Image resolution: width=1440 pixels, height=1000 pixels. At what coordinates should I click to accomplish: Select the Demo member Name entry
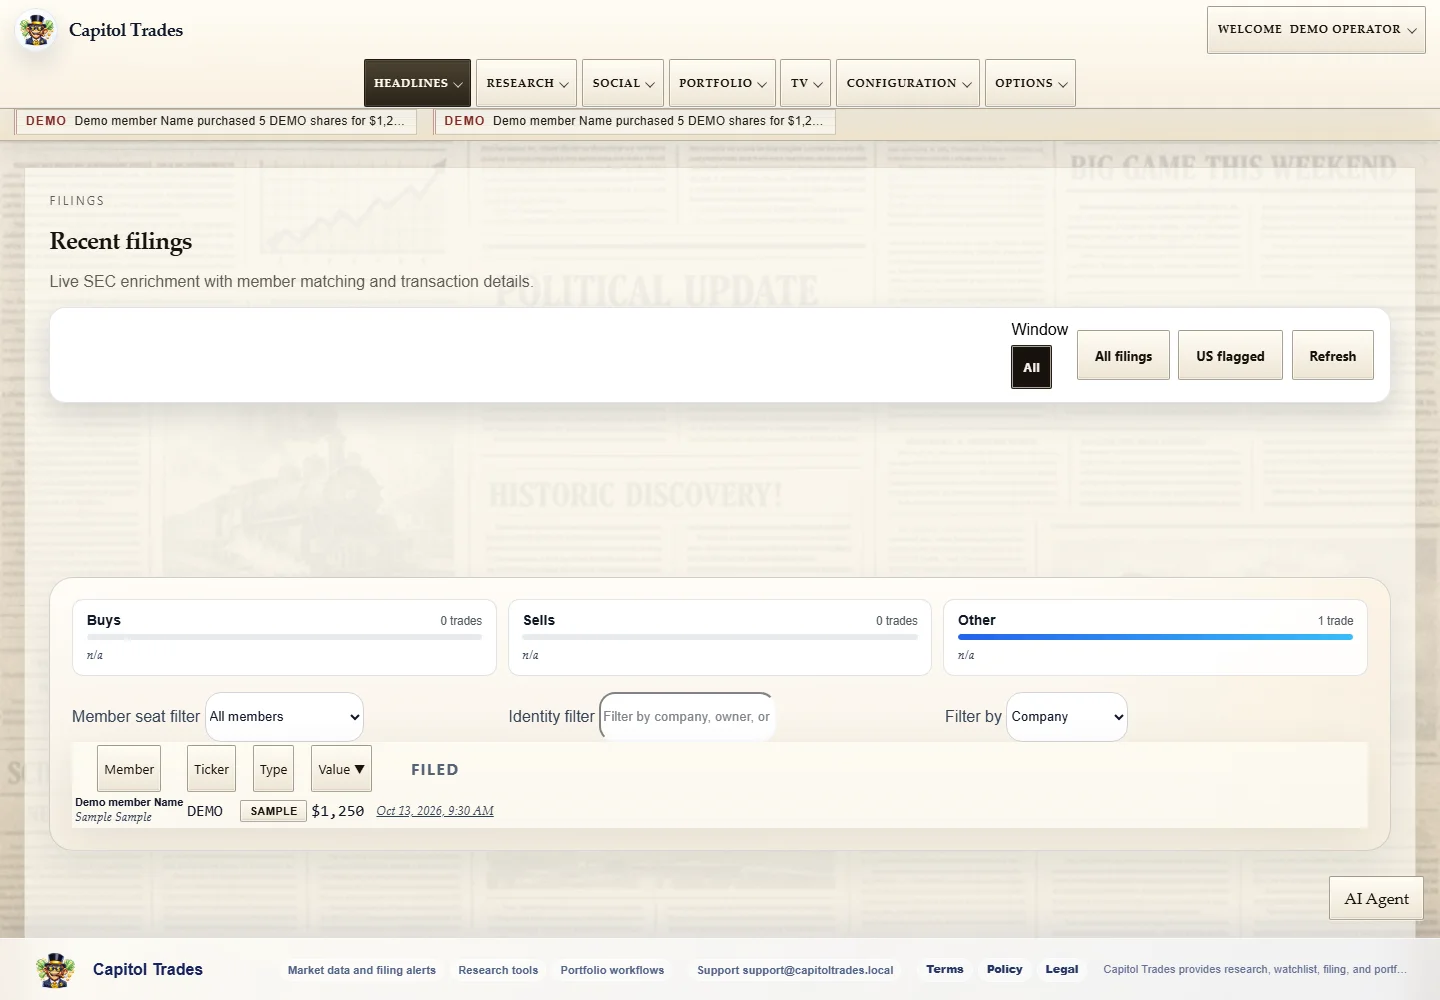[129, 802]
